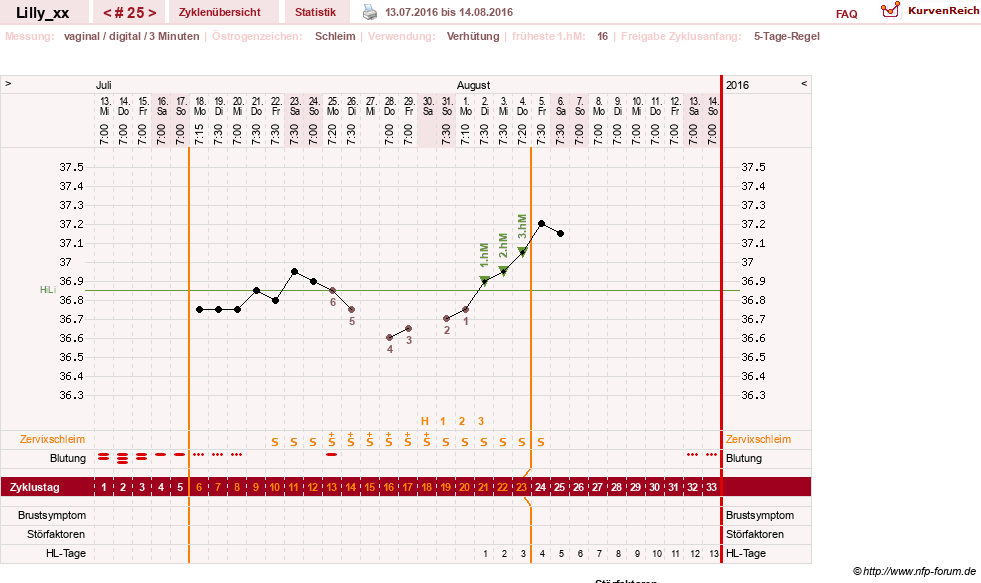Open the Zyklenübersicht tab
Viewport: 981px width, 583px height.
[x=220, y=12]
